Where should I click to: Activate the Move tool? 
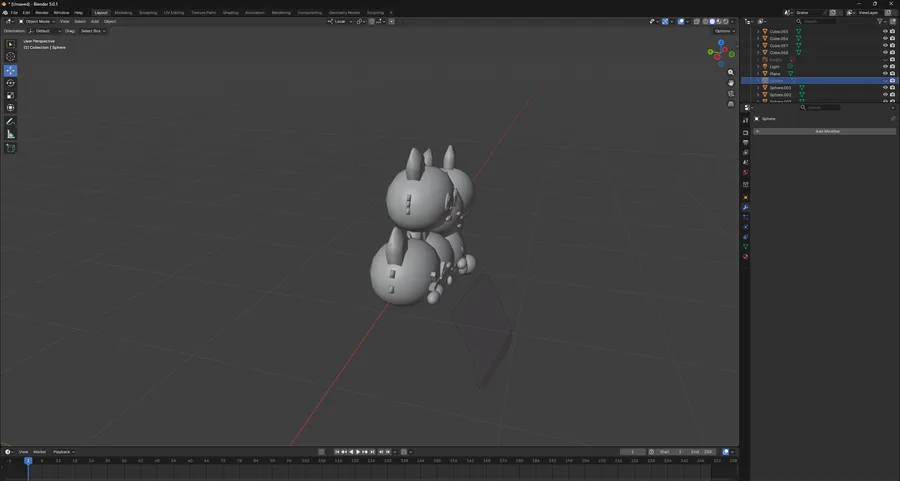(10, 71)
